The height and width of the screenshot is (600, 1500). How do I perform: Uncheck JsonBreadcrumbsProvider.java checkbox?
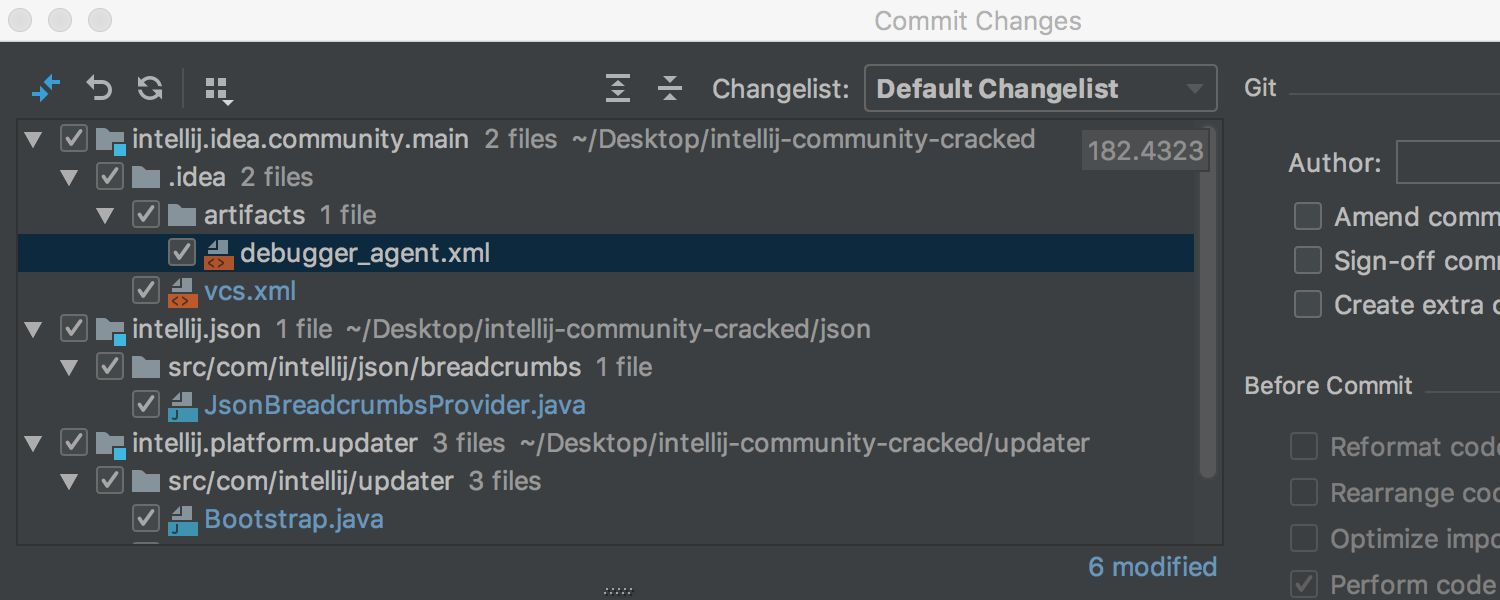146,405
